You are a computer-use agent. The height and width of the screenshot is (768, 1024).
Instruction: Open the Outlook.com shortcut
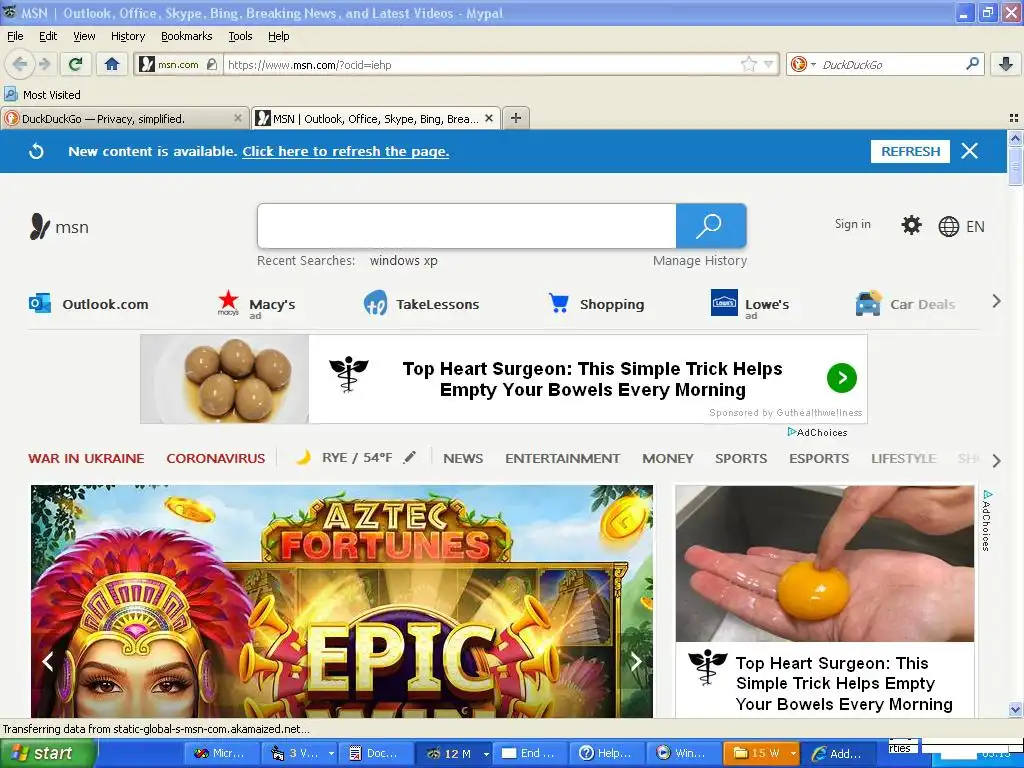(x=89, y=304)
